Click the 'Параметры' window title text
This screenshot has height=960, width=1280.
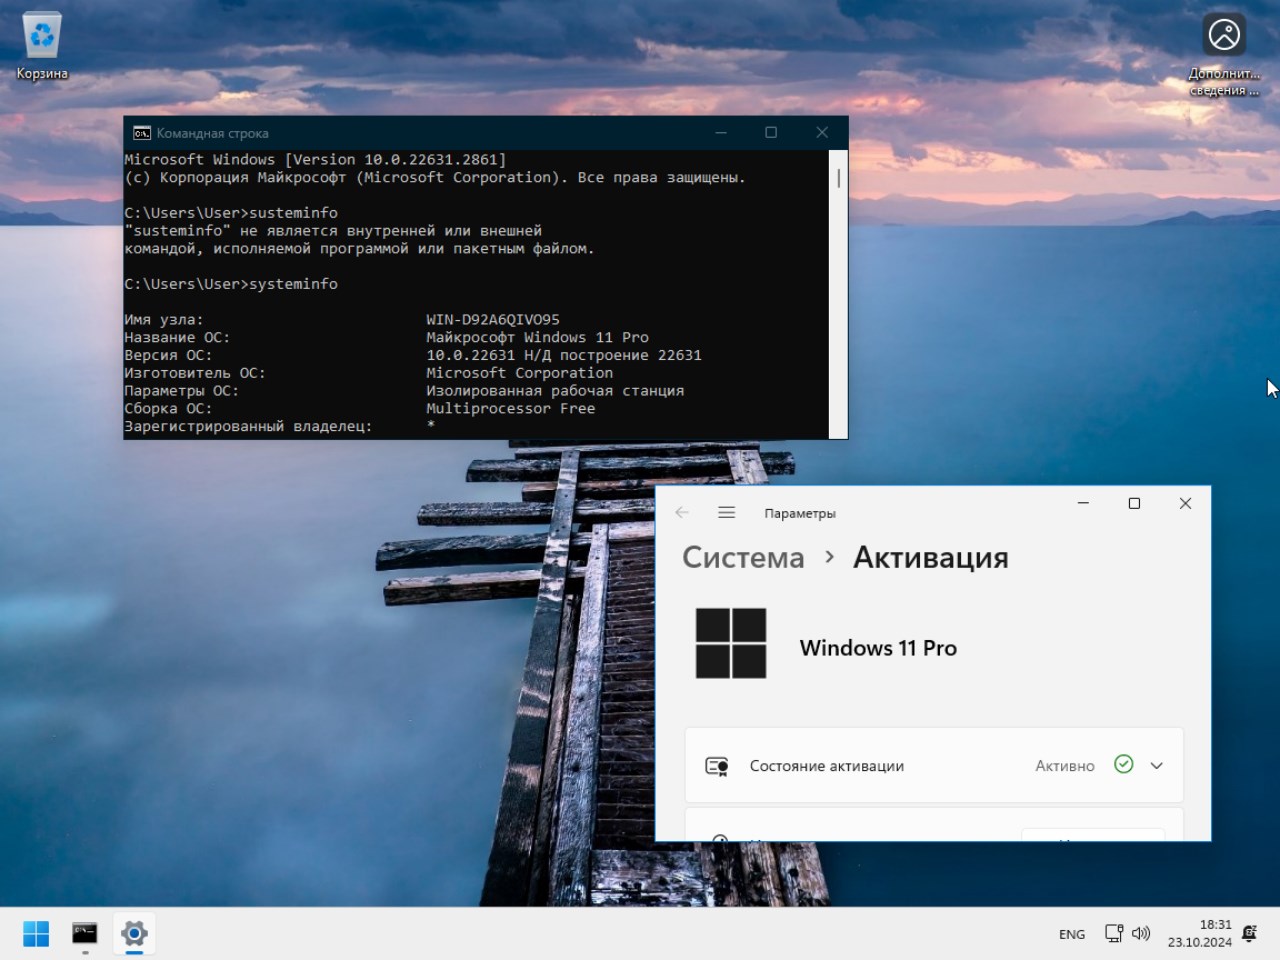pyautogui.click(x=800, y=513)
